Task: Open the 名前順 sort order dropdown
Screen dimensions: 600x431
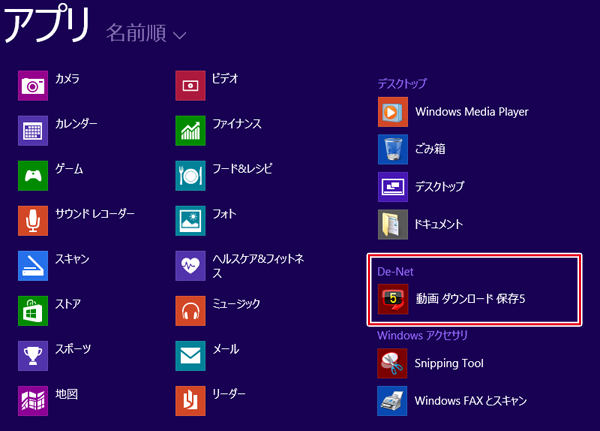Action: pos(146,33)
